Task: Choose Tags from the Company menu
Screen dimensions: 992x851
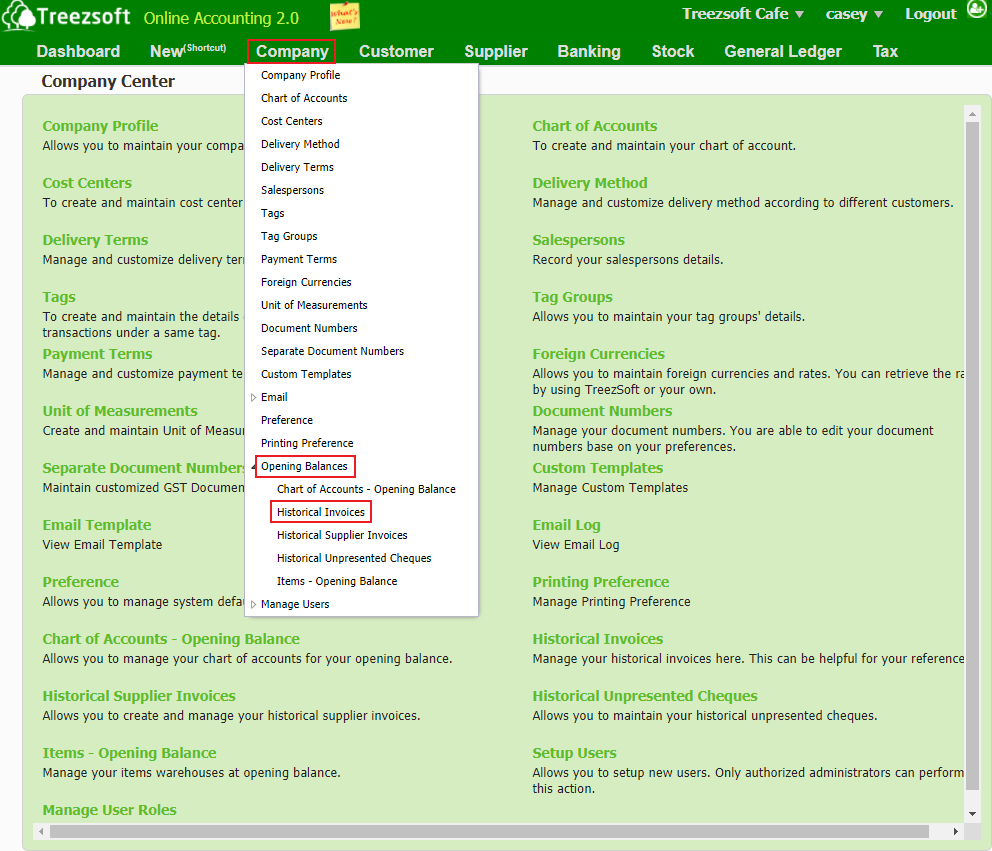Action: [x=273, y=213]
